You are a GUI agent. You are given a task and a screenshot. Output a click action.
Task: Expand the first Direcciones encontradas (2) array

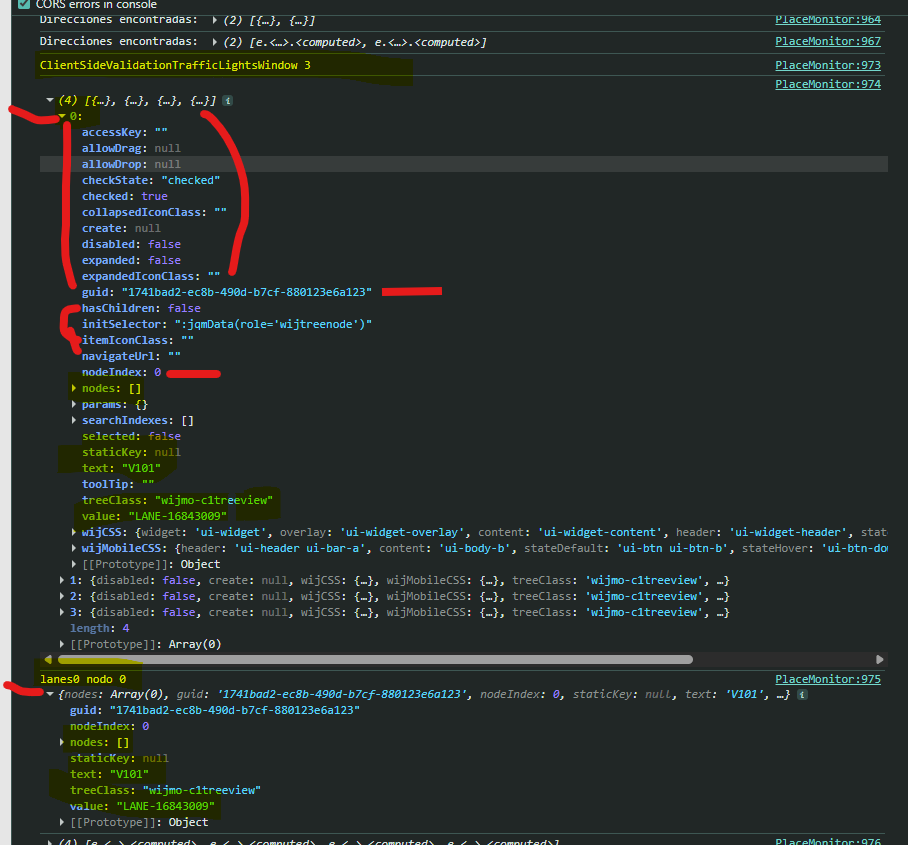pyautogui.click(x=215, y=20)
